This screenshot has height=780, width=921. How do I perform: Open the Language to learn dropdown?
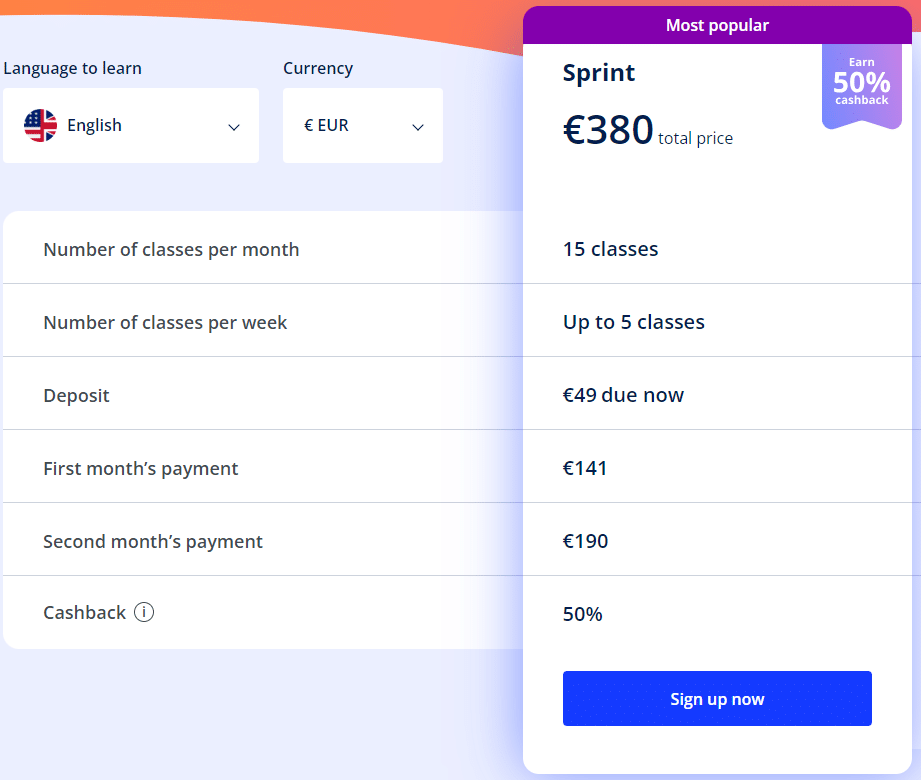point(131,125)
